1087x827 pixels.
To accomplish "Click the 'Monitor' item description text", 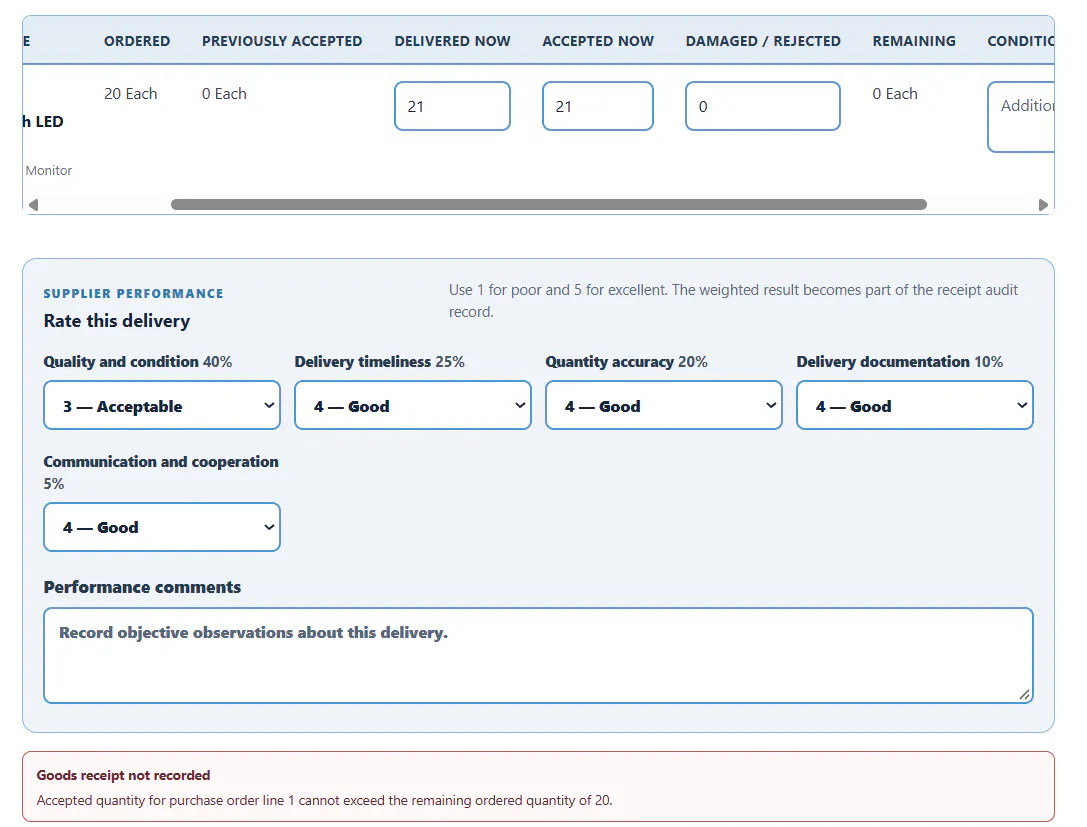I will click(x=49, y=170).
